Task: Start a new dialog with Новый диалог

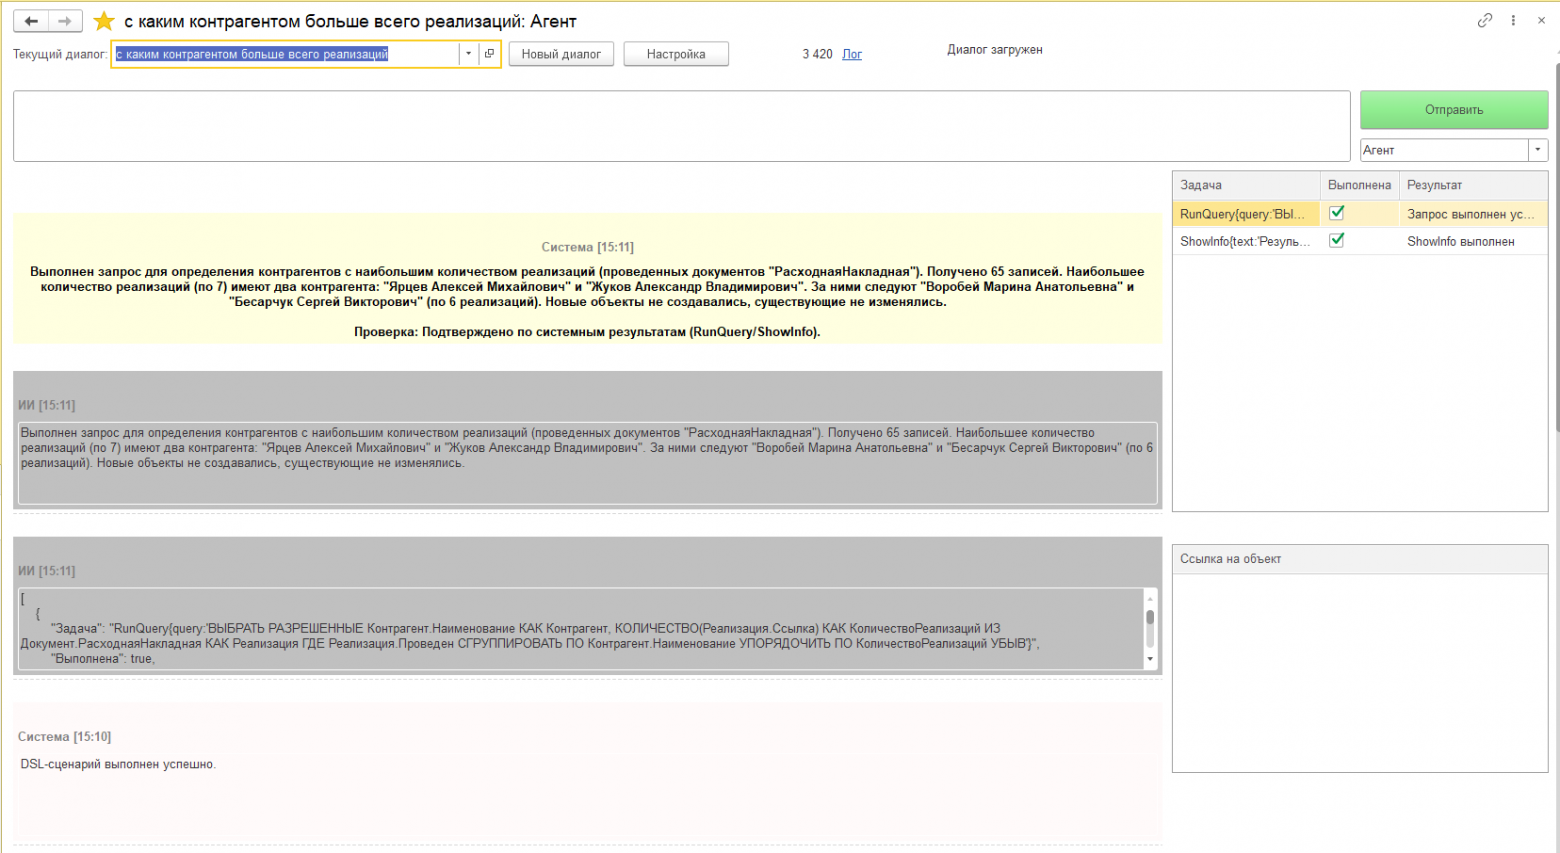Action: [561, 54]
